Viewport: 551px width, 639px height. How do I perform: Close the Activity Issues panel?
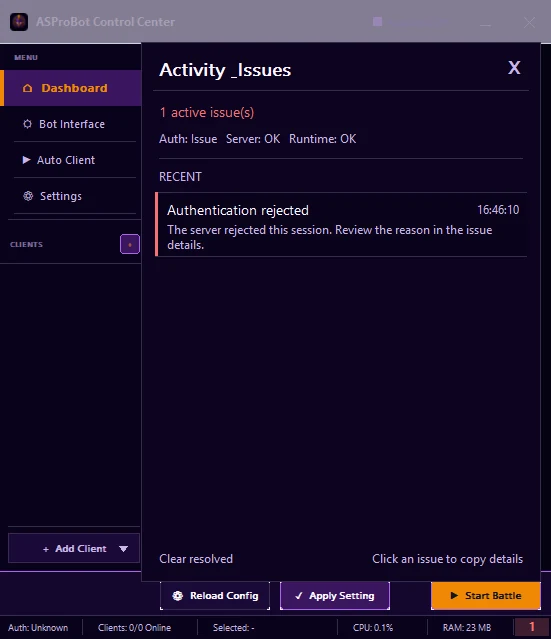[x=514, y=68]
